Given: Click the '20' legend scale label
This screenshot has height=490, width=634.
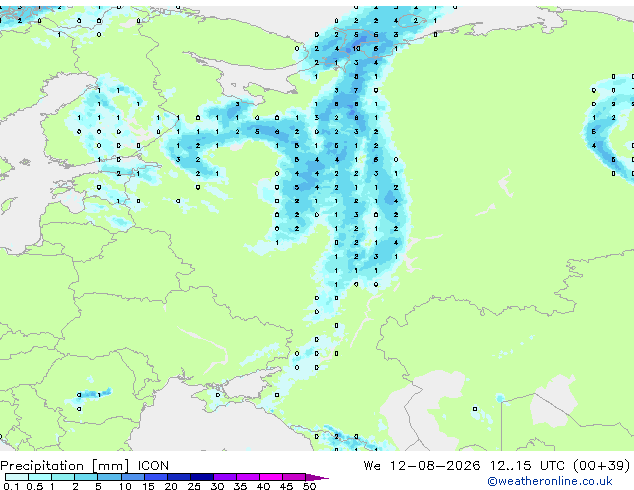Looking at the screenshot, I should pos(171,486).
